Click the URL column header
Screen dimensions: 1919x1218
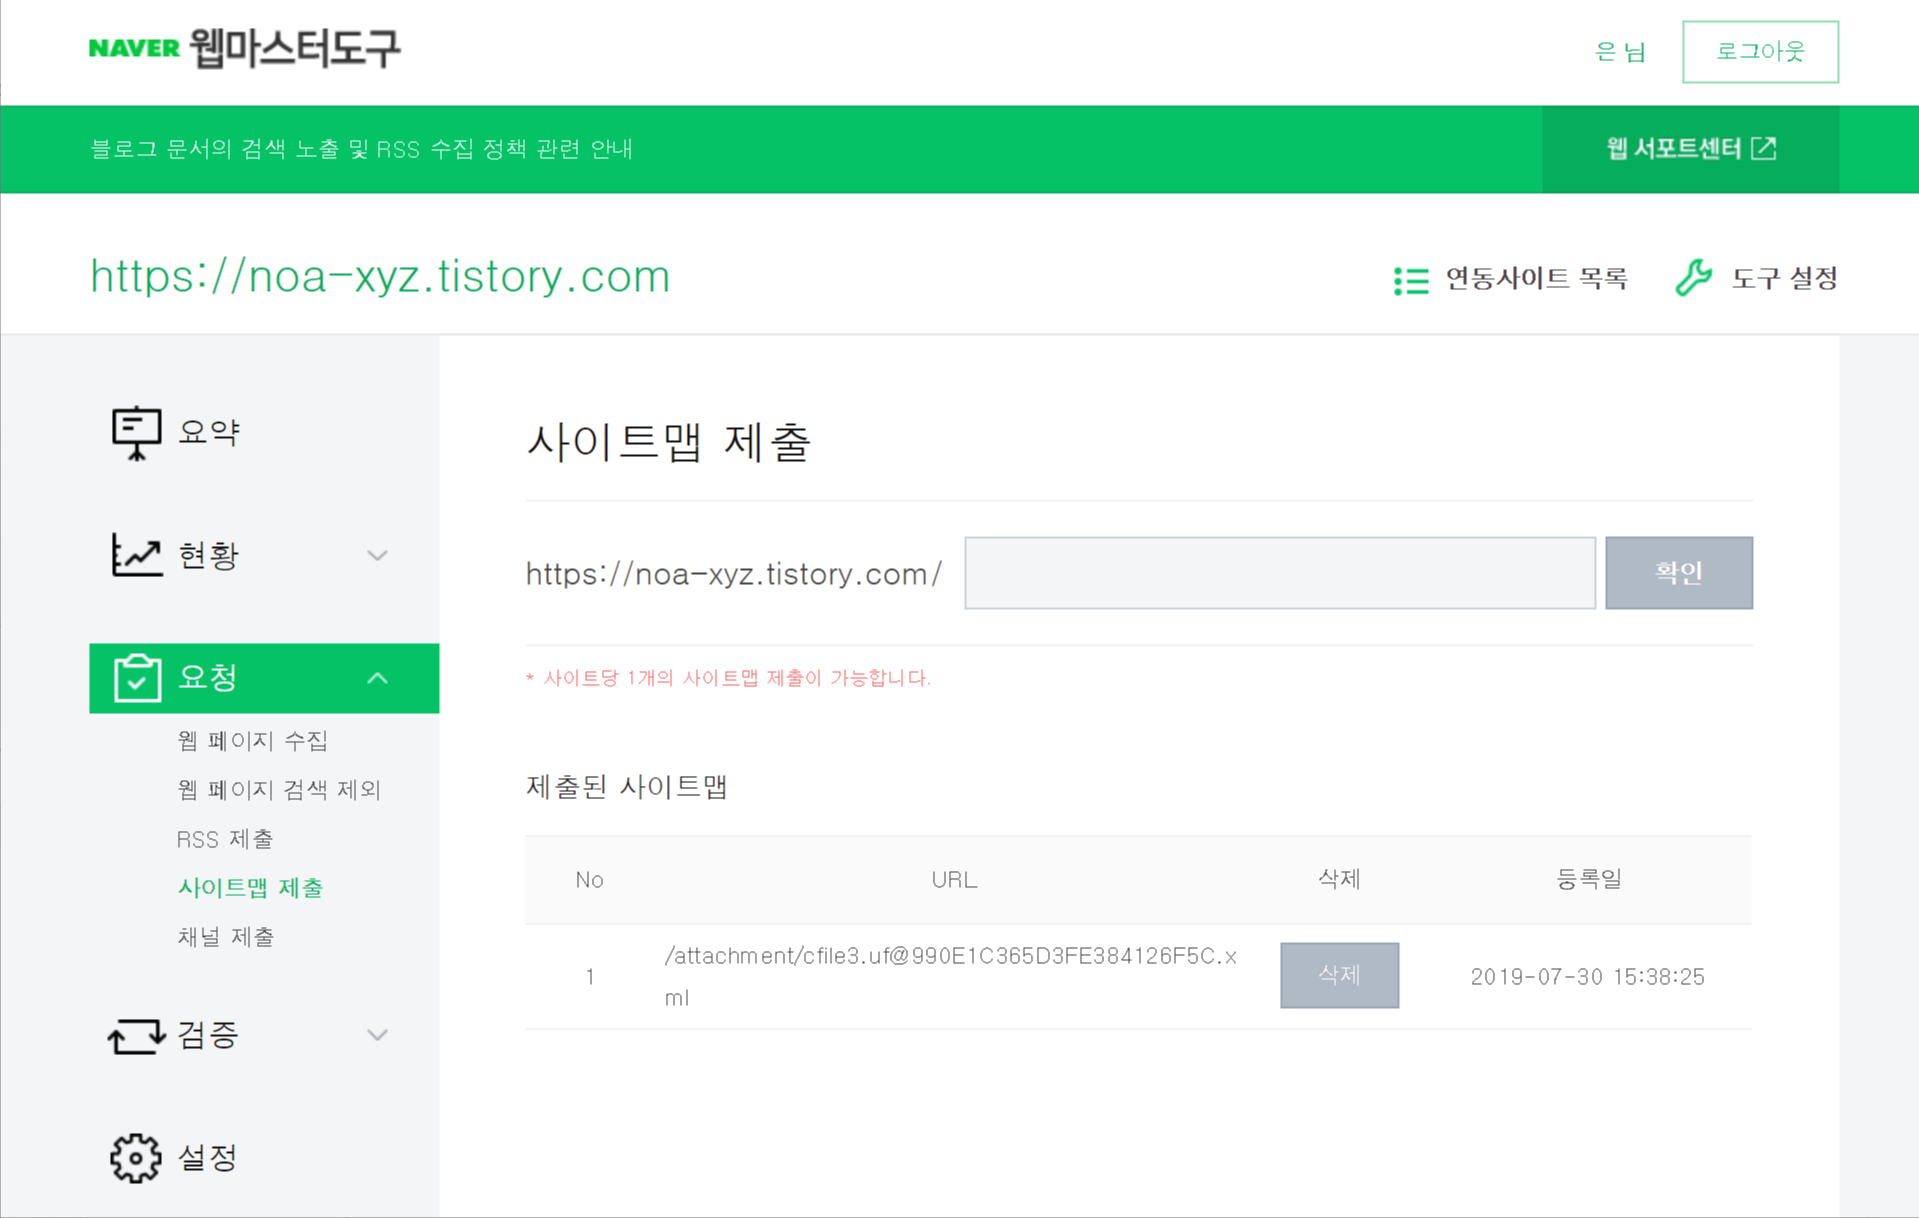(954, 880)
